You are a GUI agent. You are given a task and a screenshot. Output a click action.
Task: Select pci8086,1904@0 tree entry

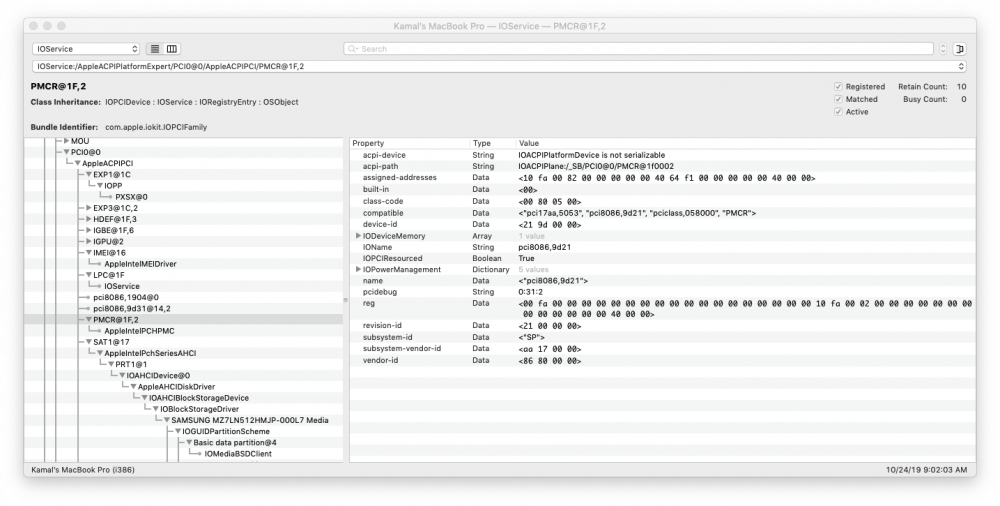pos(126,297)
